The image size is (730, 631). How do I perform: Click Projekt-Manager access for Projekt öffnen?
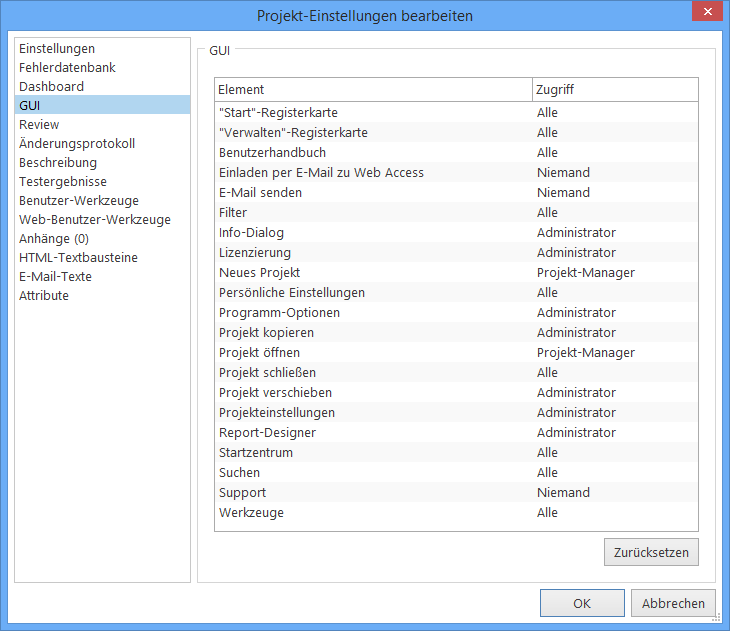pyautogui.click(x=586, y=353)
